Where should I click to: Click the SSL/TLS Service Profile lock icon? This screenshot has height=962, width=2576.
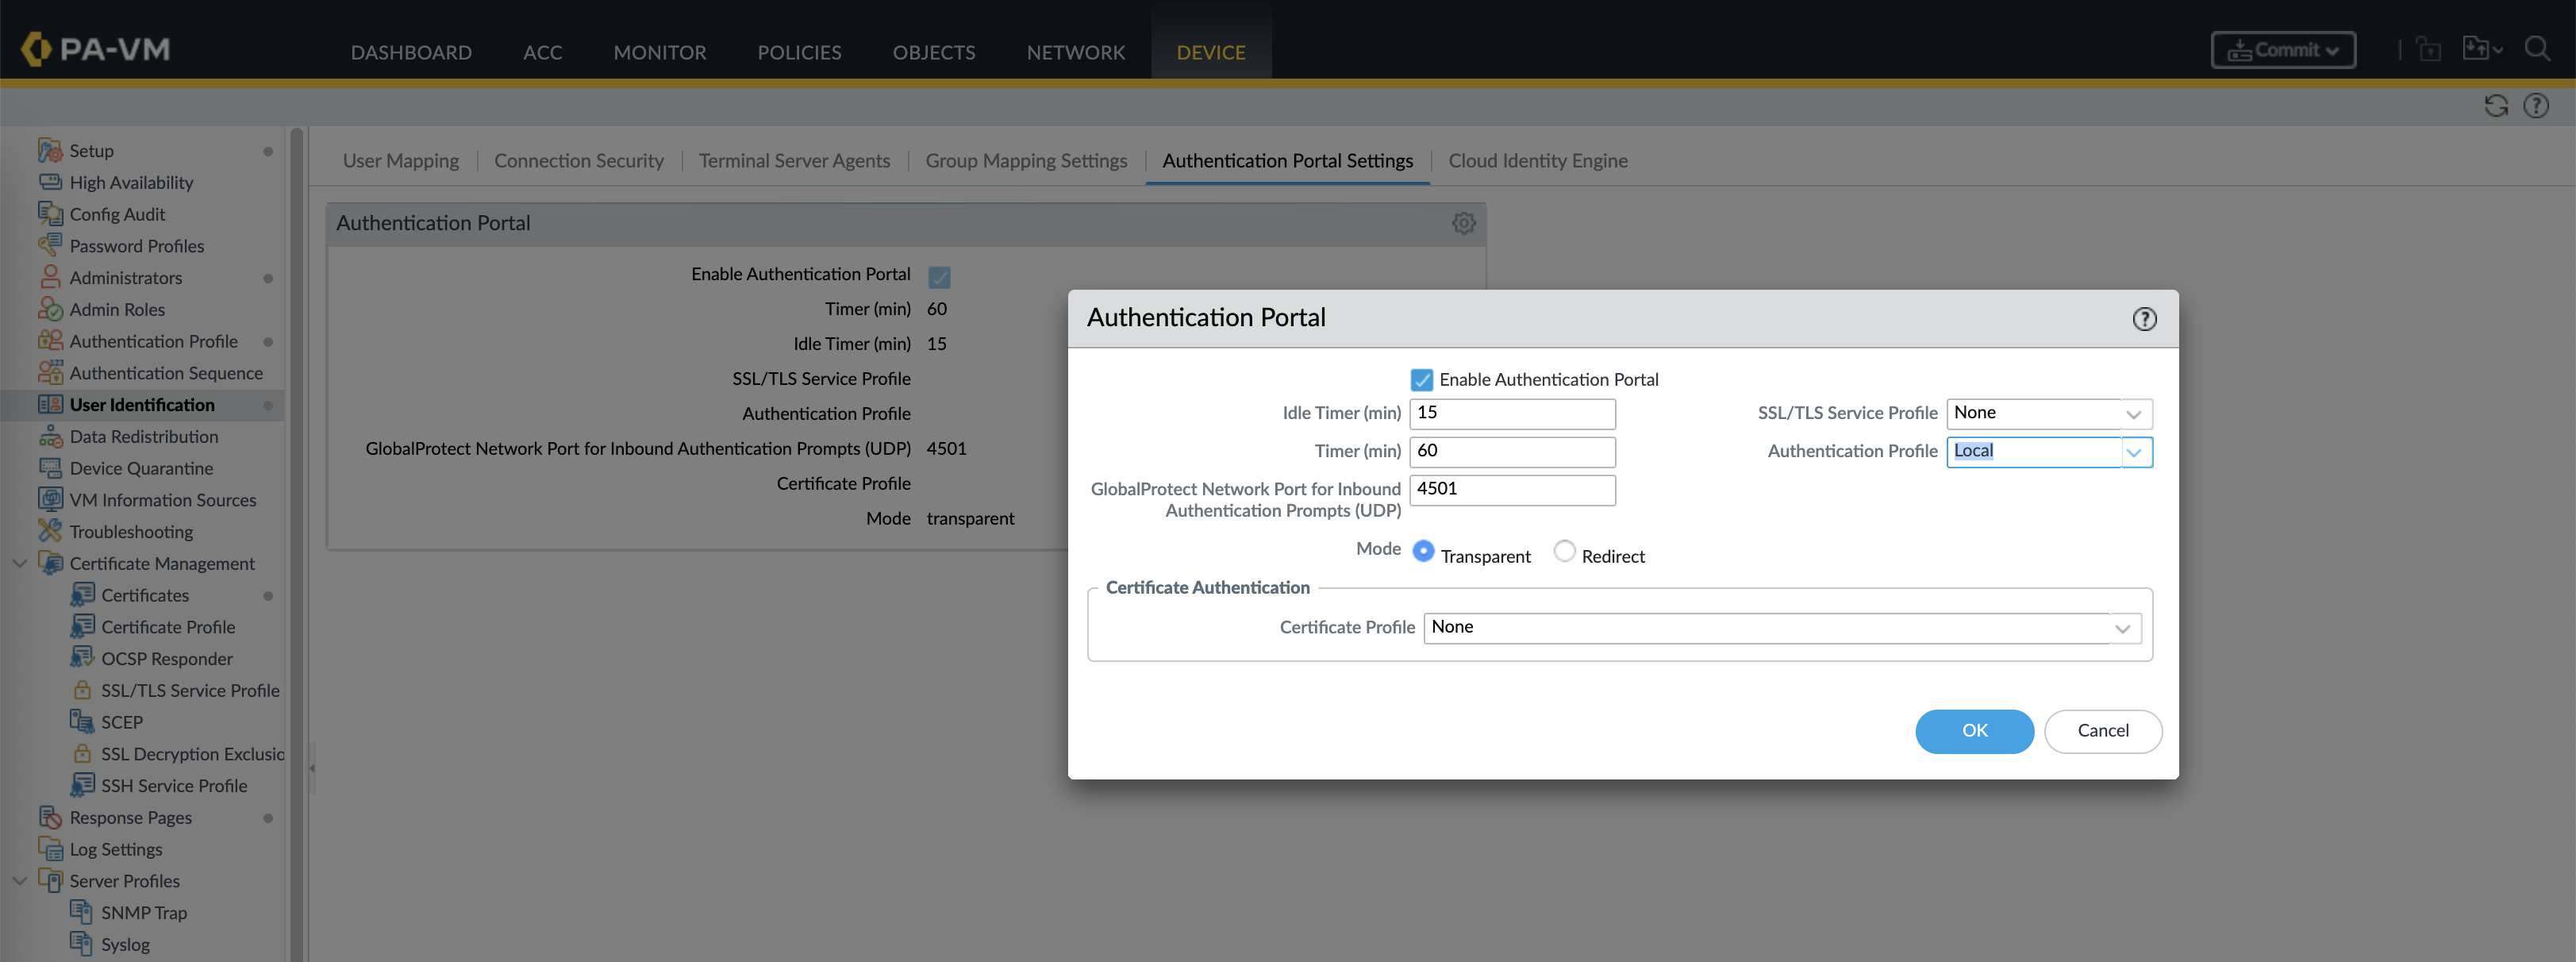(83, 690)
